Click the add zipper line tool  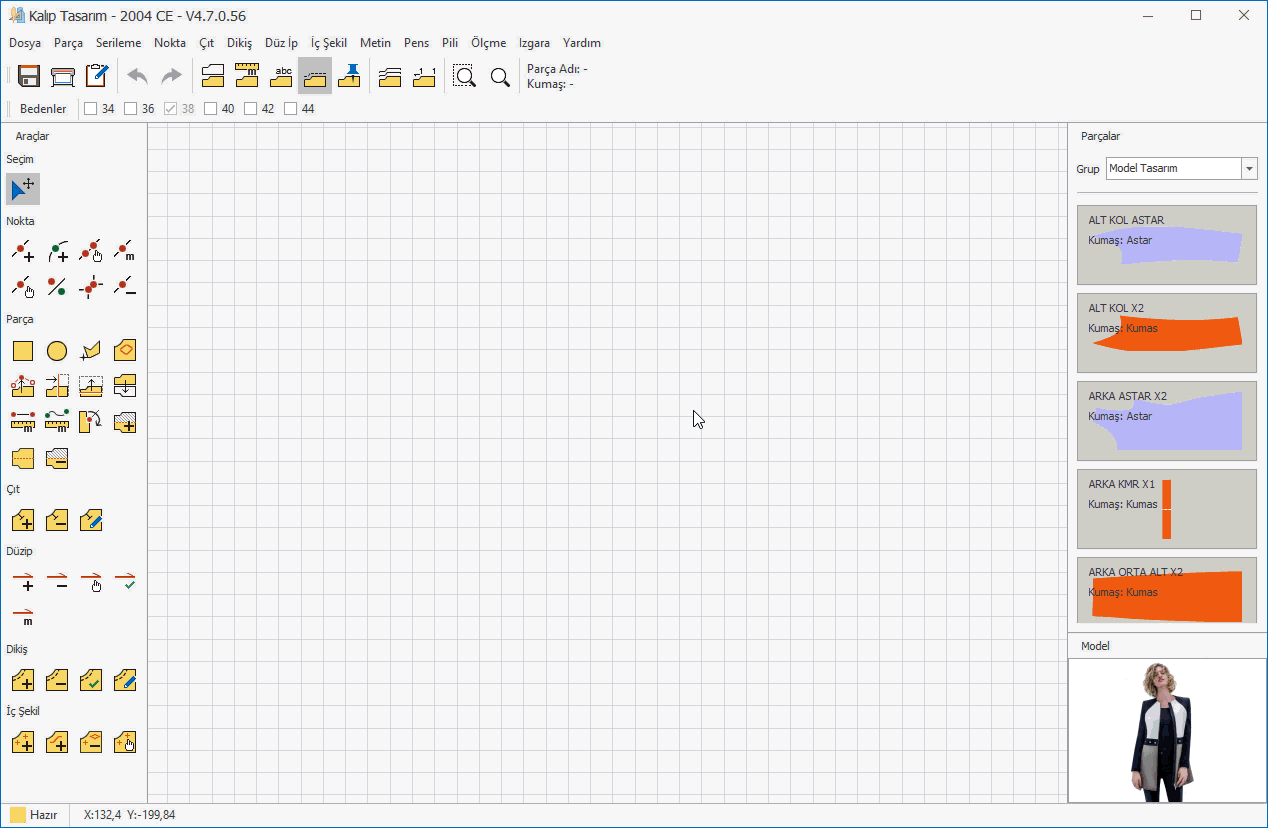point(23,581)
